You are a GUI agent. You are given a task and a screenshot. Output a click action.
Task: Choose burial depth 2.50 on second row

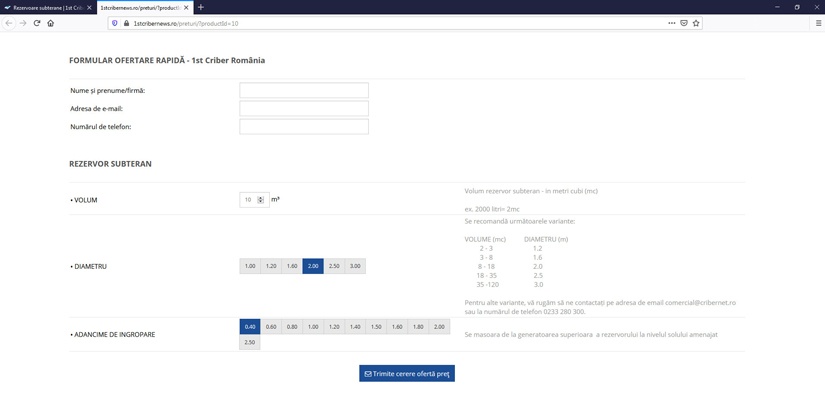click(x=250, y=342)
